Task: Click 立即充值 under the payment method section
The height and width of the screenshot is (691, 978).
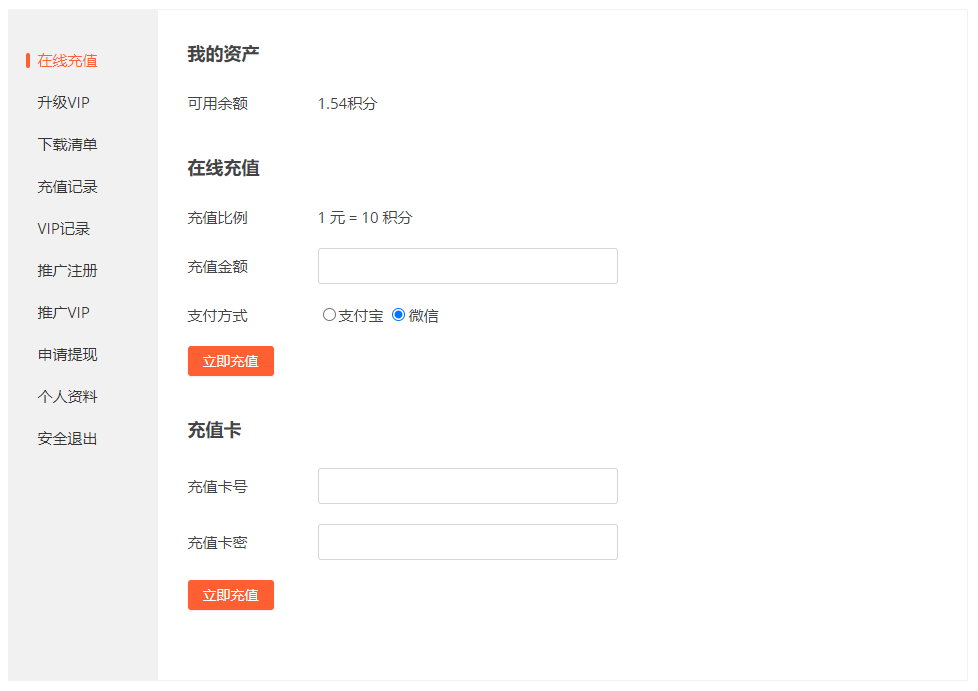Action: (x=231, y=361)
